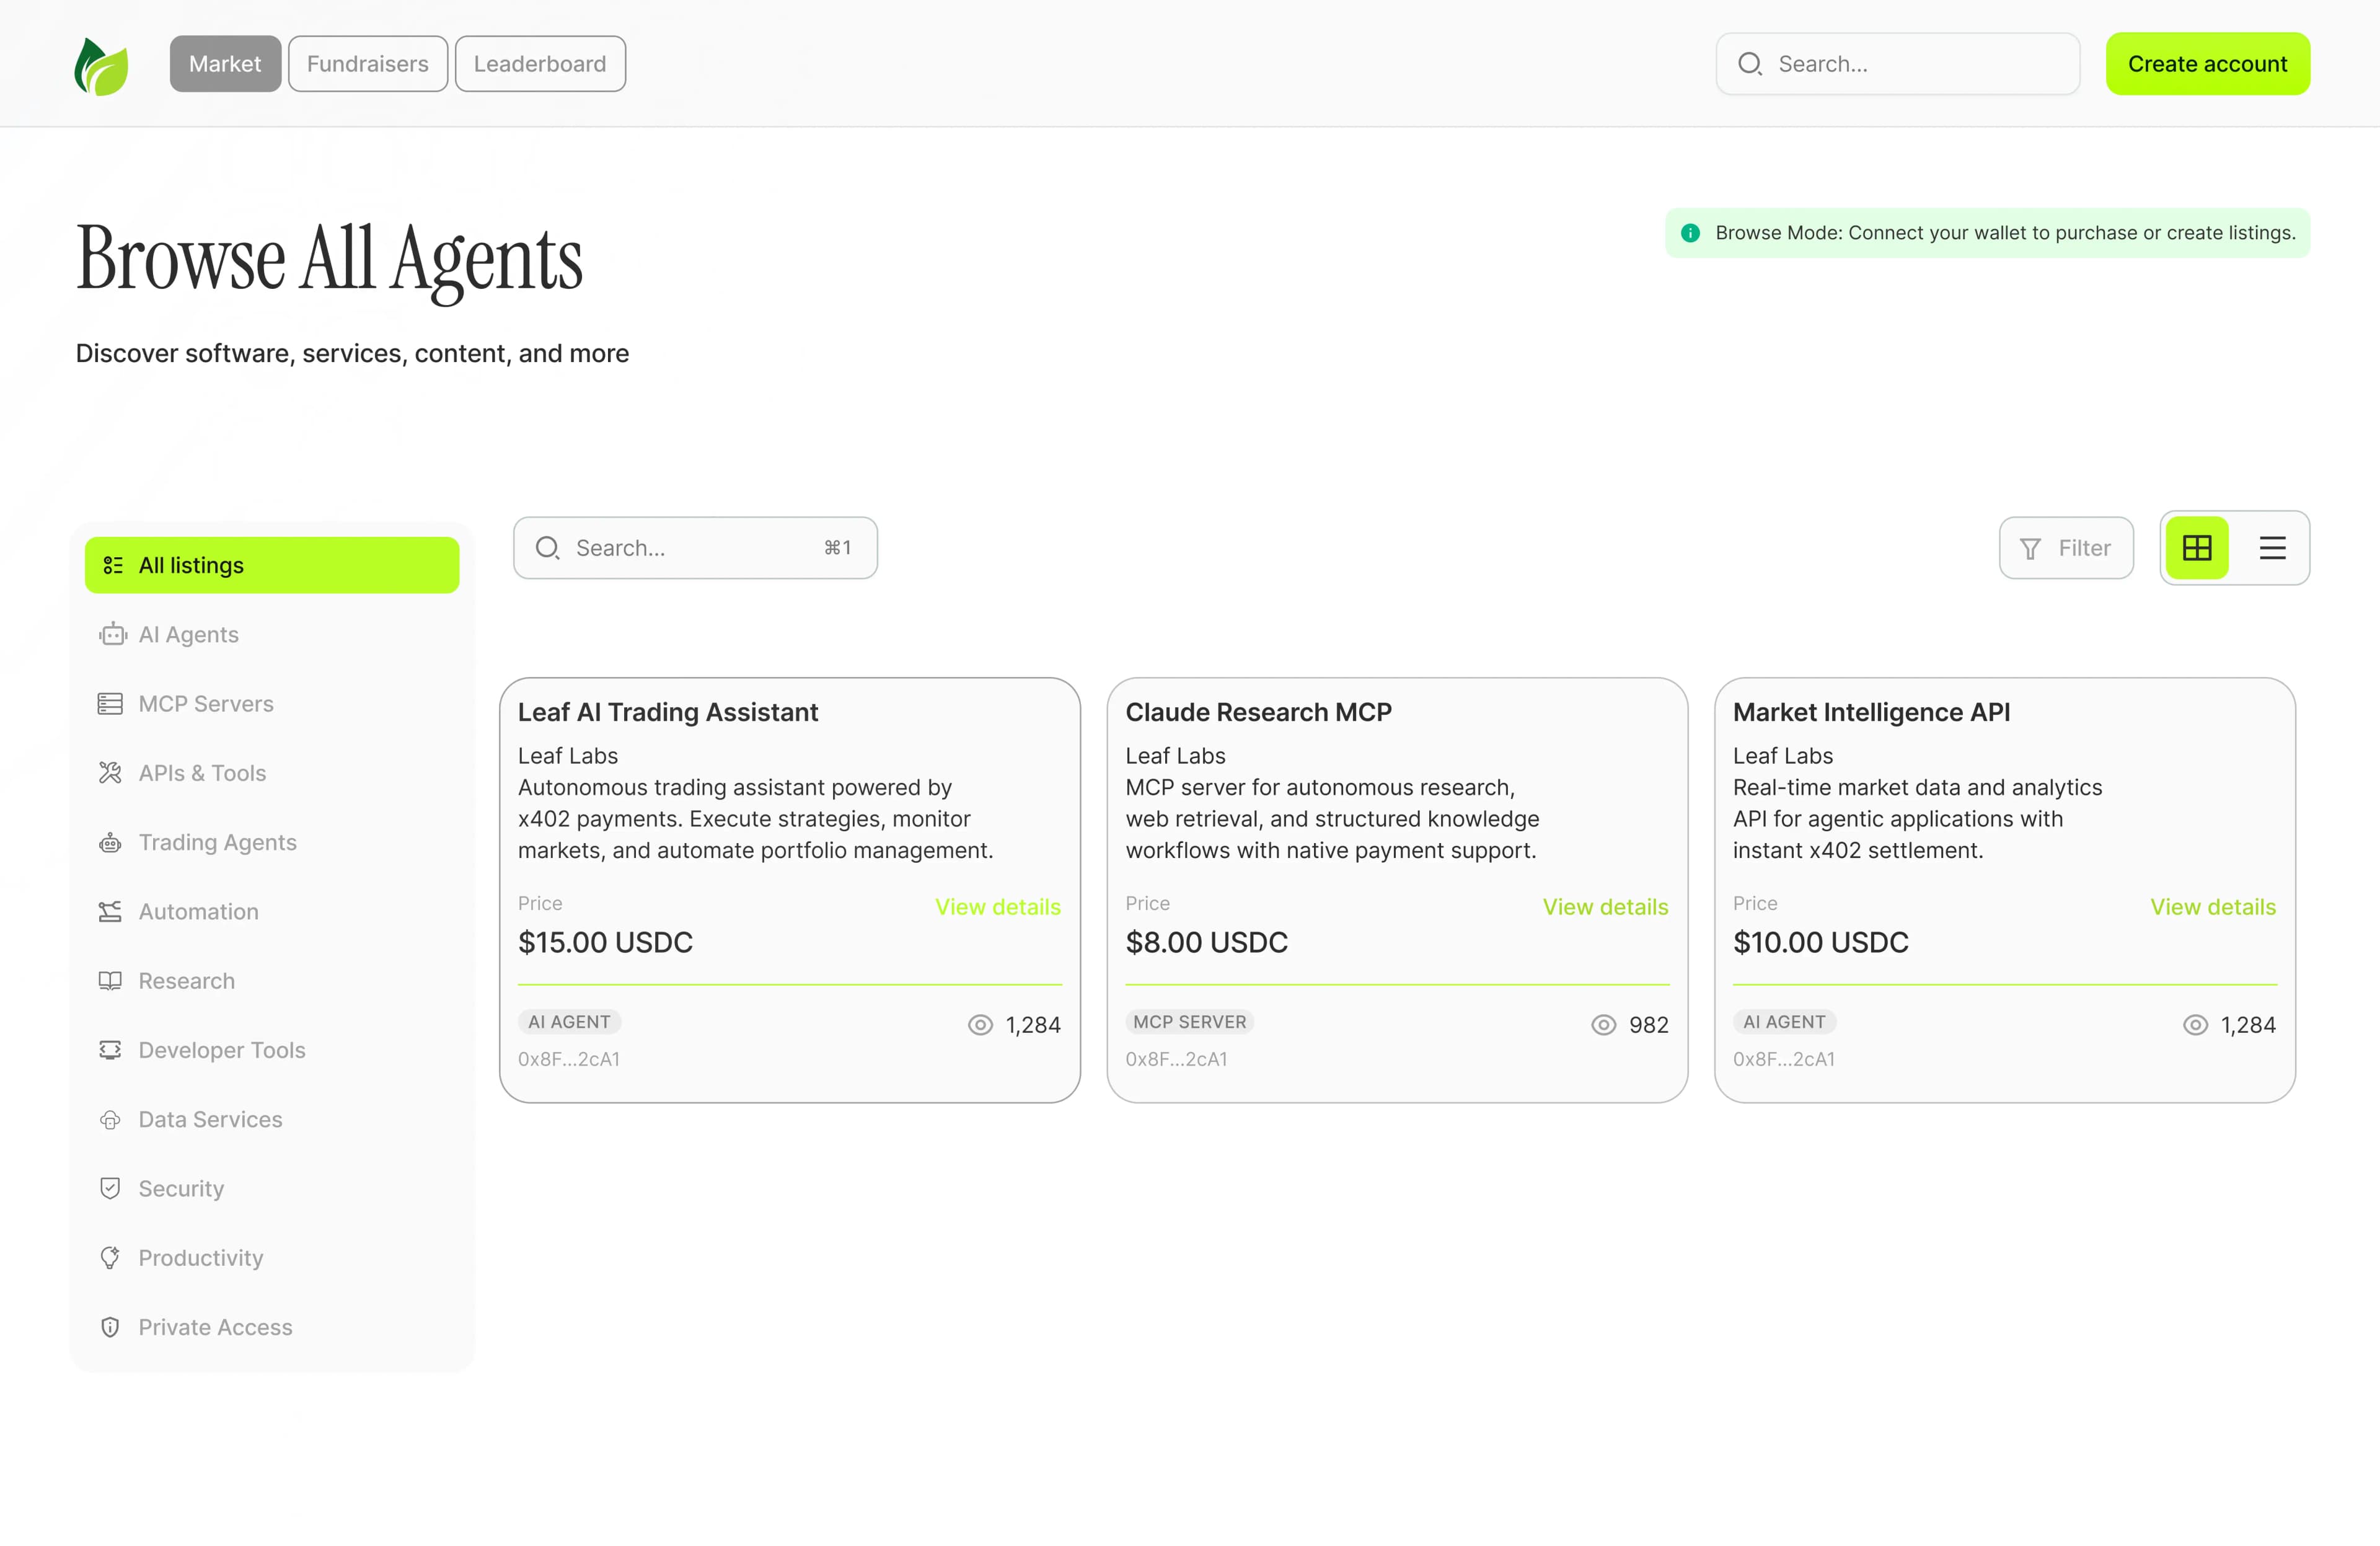Click the green info icon in Browse Mode banner
Screen dimensions: 2380x1546
point(1690,233)
